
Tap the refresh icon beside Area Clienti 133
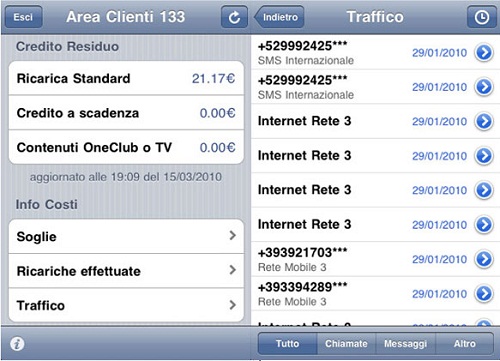[234, 17]
